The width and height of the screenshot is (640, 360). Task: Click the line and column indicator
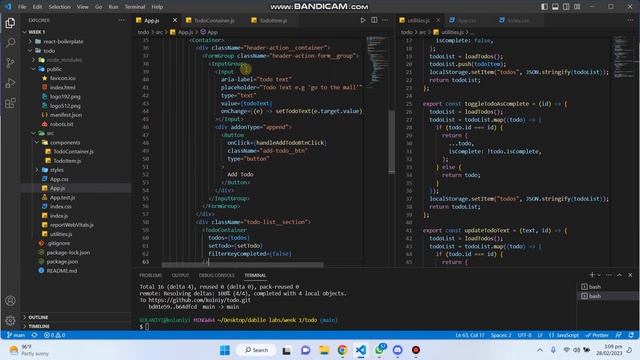point(470,335)
